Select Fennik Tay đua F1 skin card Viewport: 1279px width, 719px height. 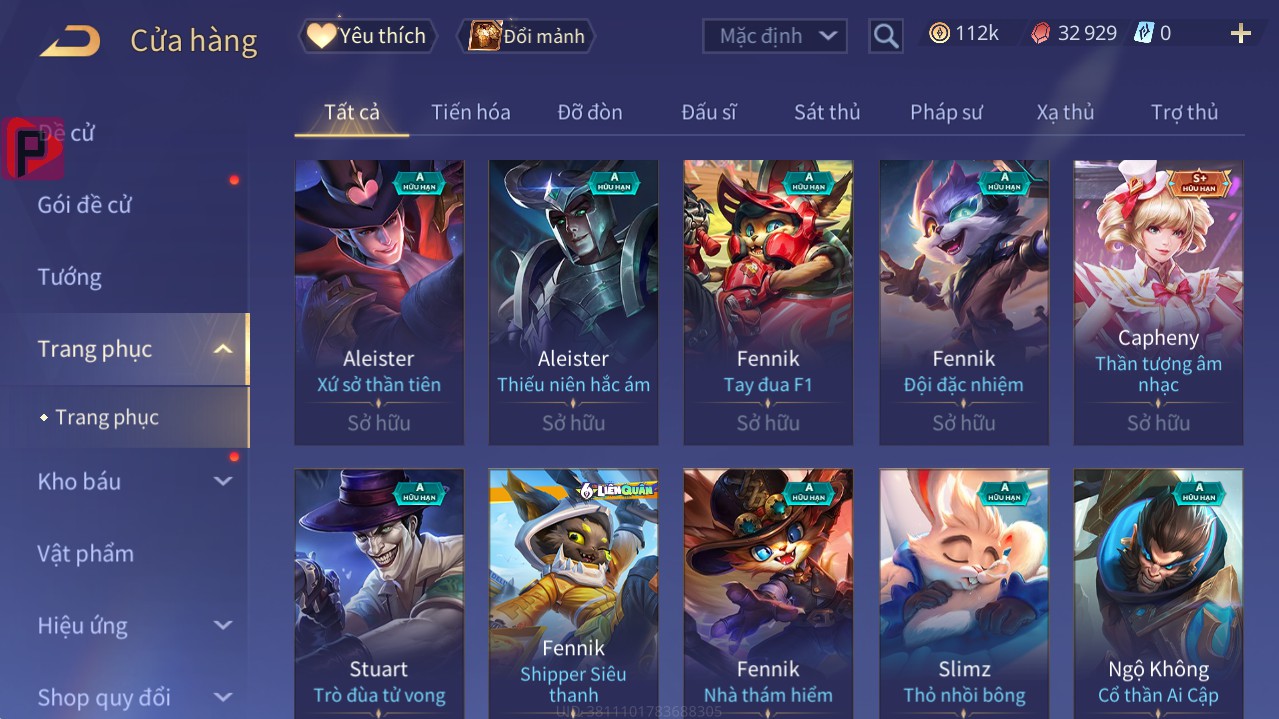768,302
